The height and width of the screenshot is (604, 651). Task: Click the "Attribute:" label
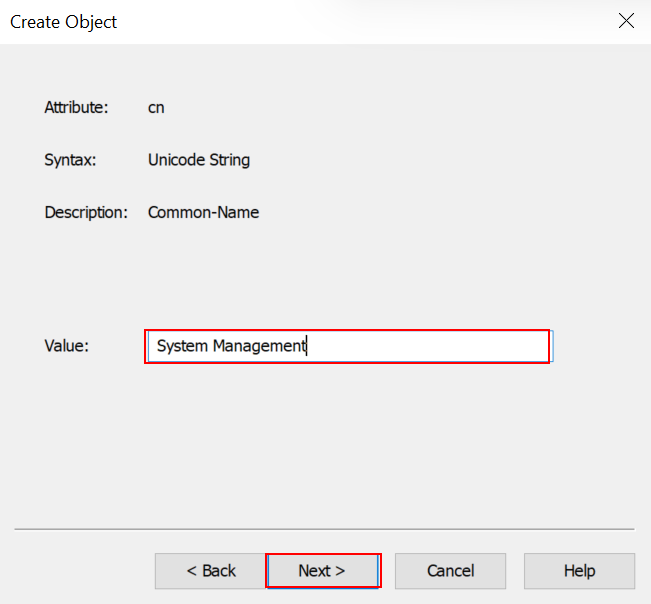click(x=76, y=107)
